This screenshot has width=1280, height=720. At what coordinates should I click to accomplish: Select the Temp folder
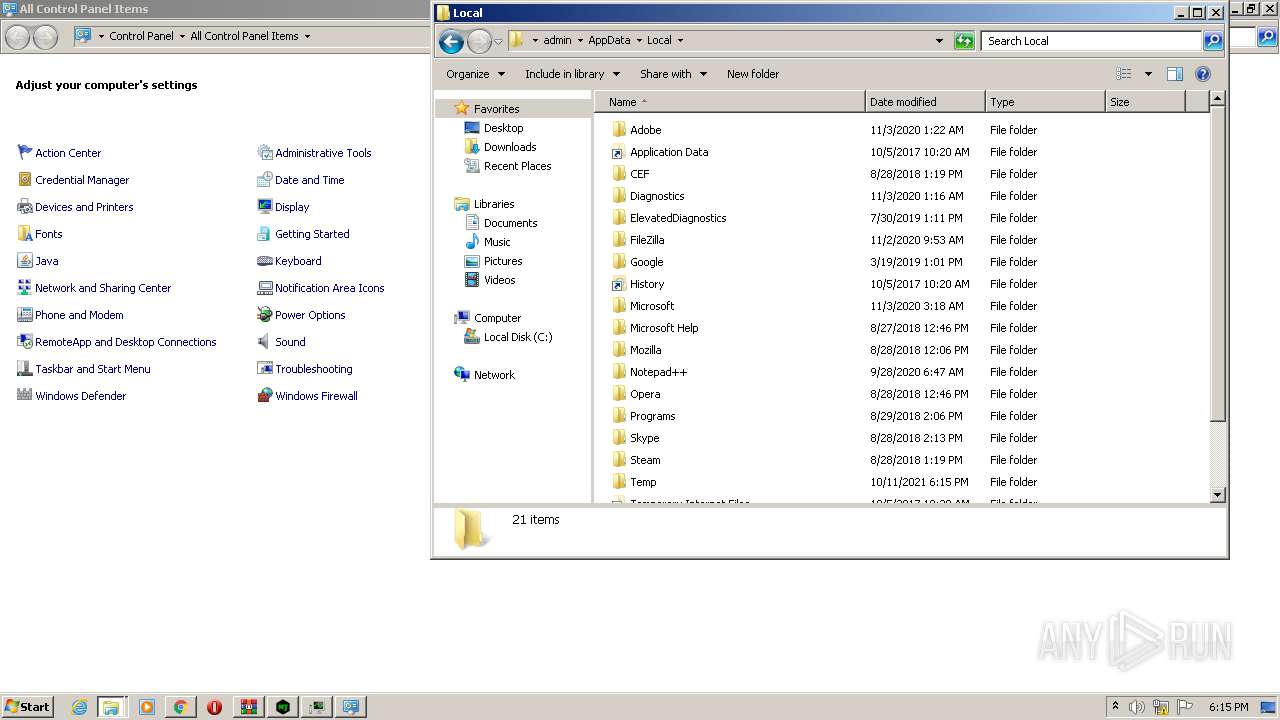pos(643,482)
